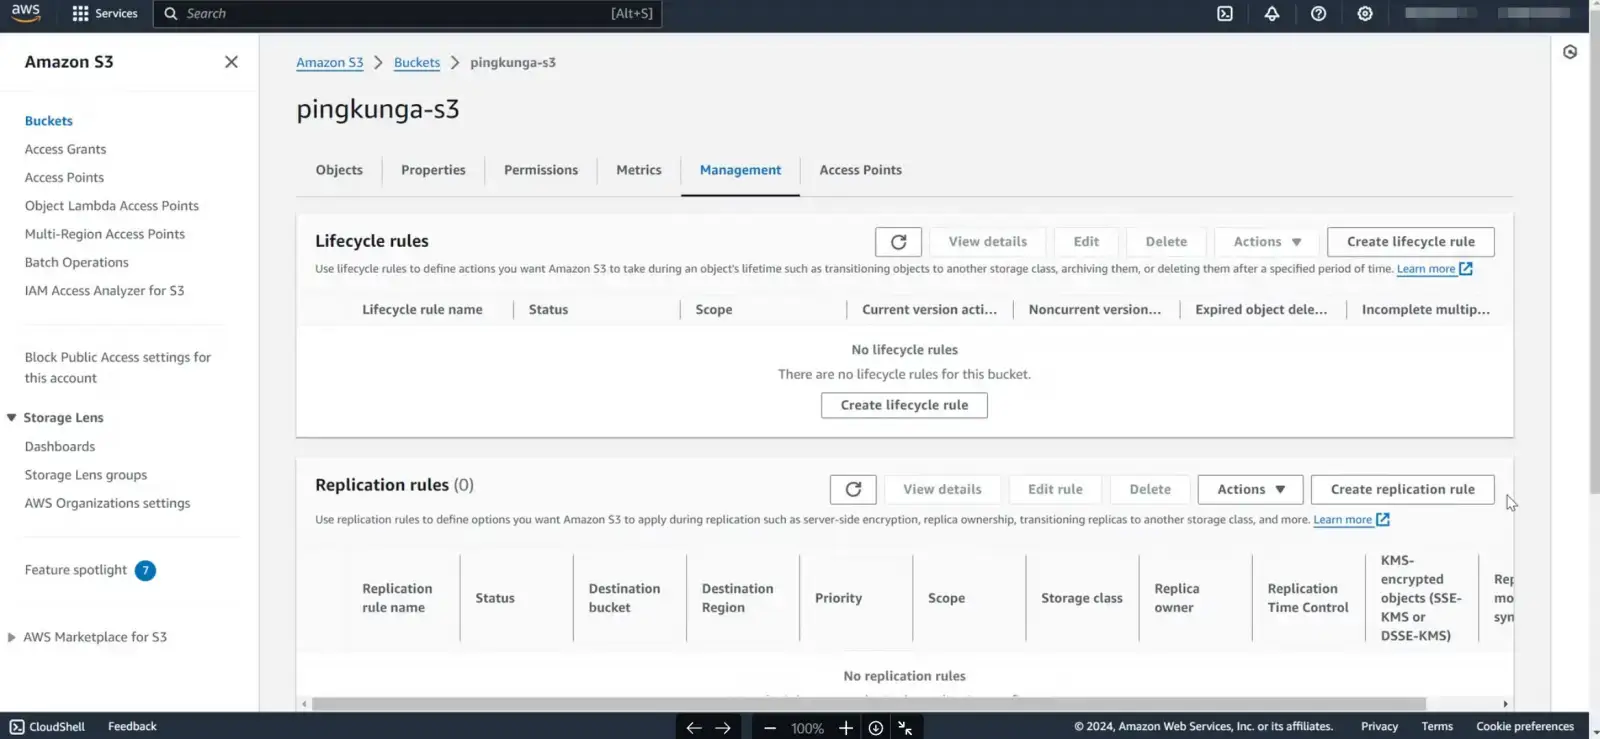Go forward using footer right arrow
The width and height of the screenshot is (1600, 739).
click(723, 728)
